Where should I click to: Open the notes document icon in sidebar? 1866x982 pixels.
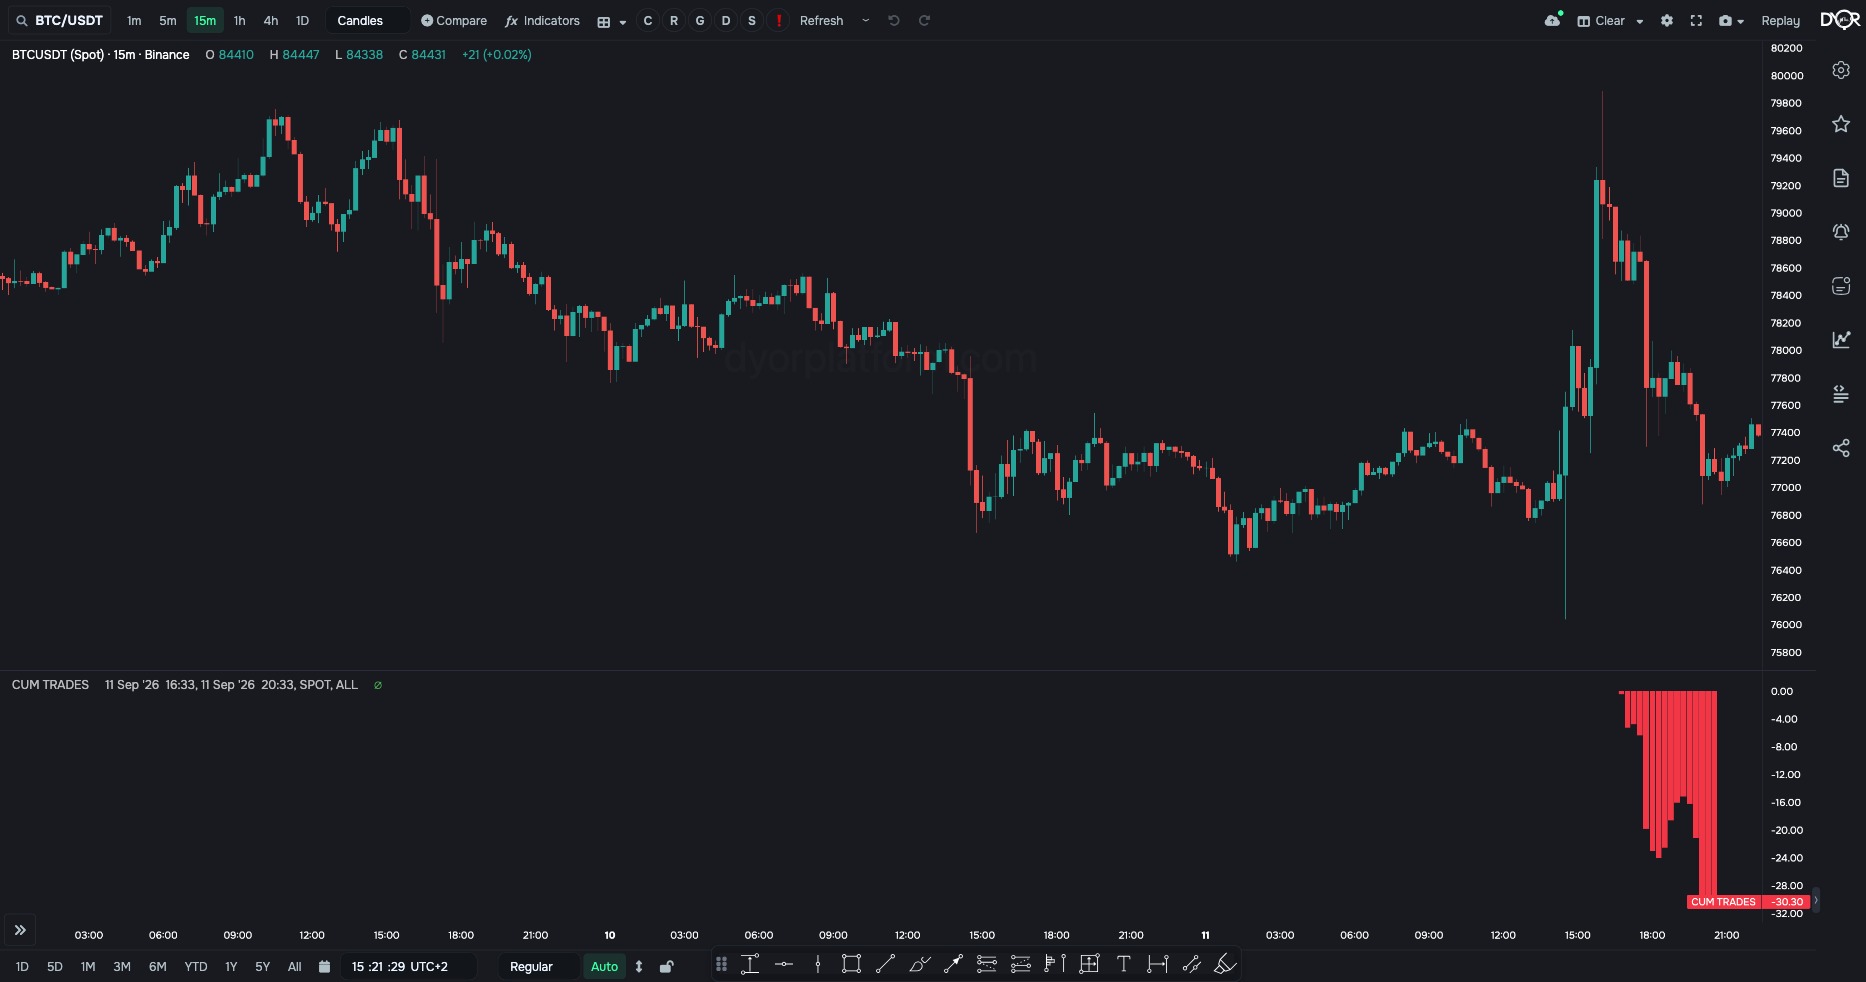click(1841, 178)
